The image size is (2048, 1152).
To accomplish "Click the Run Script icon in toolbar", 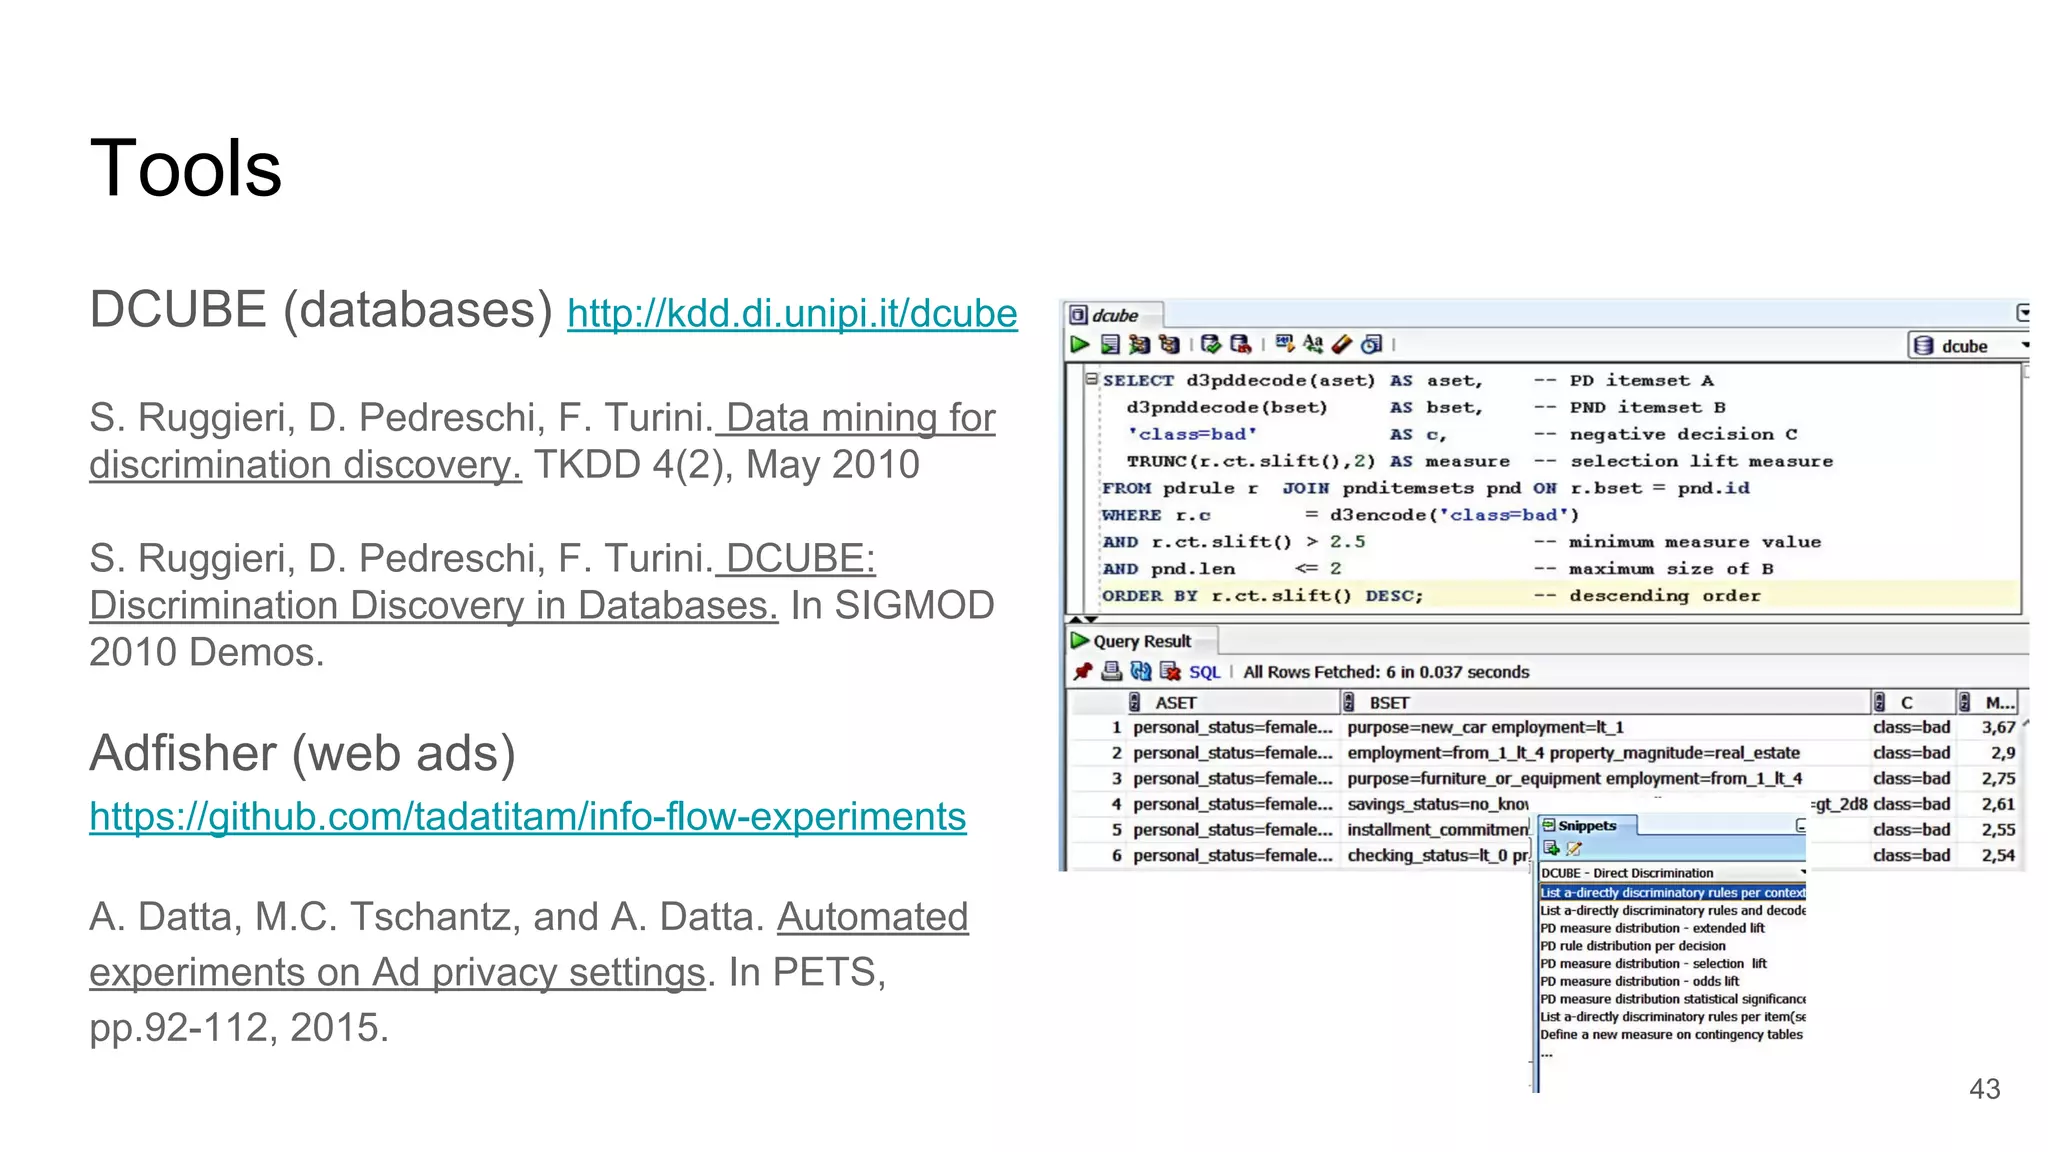I will (1110, 345).
